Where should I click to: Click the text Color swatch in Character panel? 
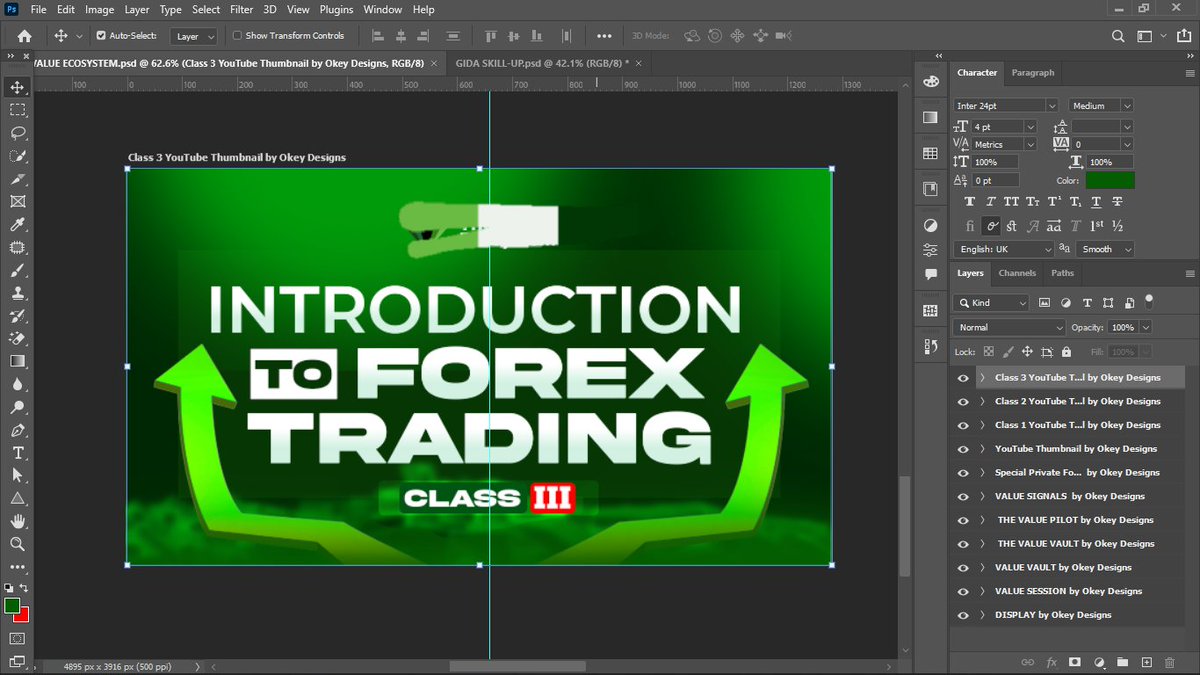1110,181
